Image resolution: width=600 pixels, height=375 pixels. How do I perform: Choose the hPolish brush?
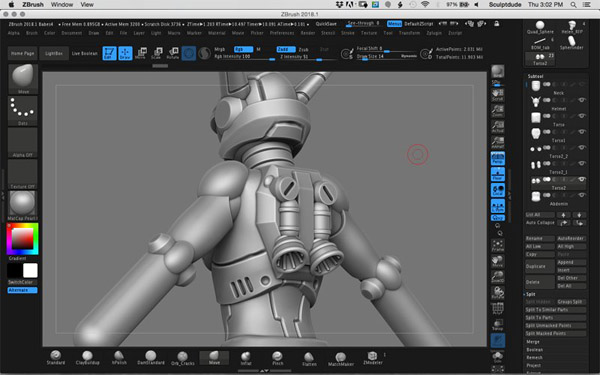[119, 357]
